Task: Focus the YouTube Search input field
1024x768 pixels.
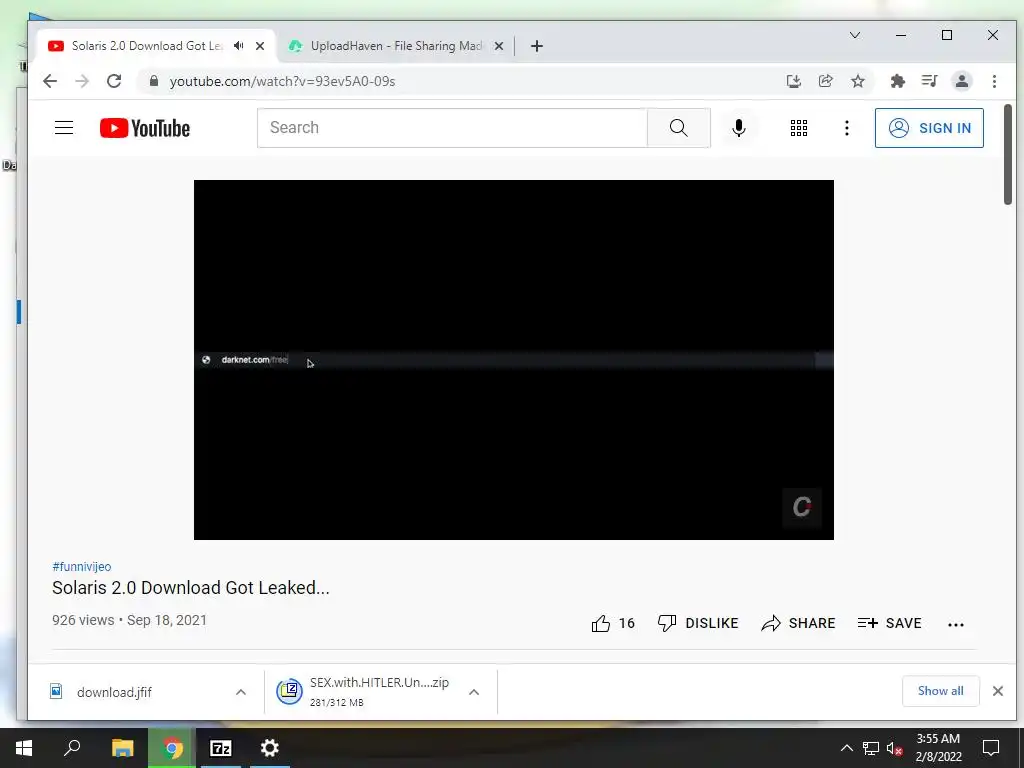Action: pos(452,128)
